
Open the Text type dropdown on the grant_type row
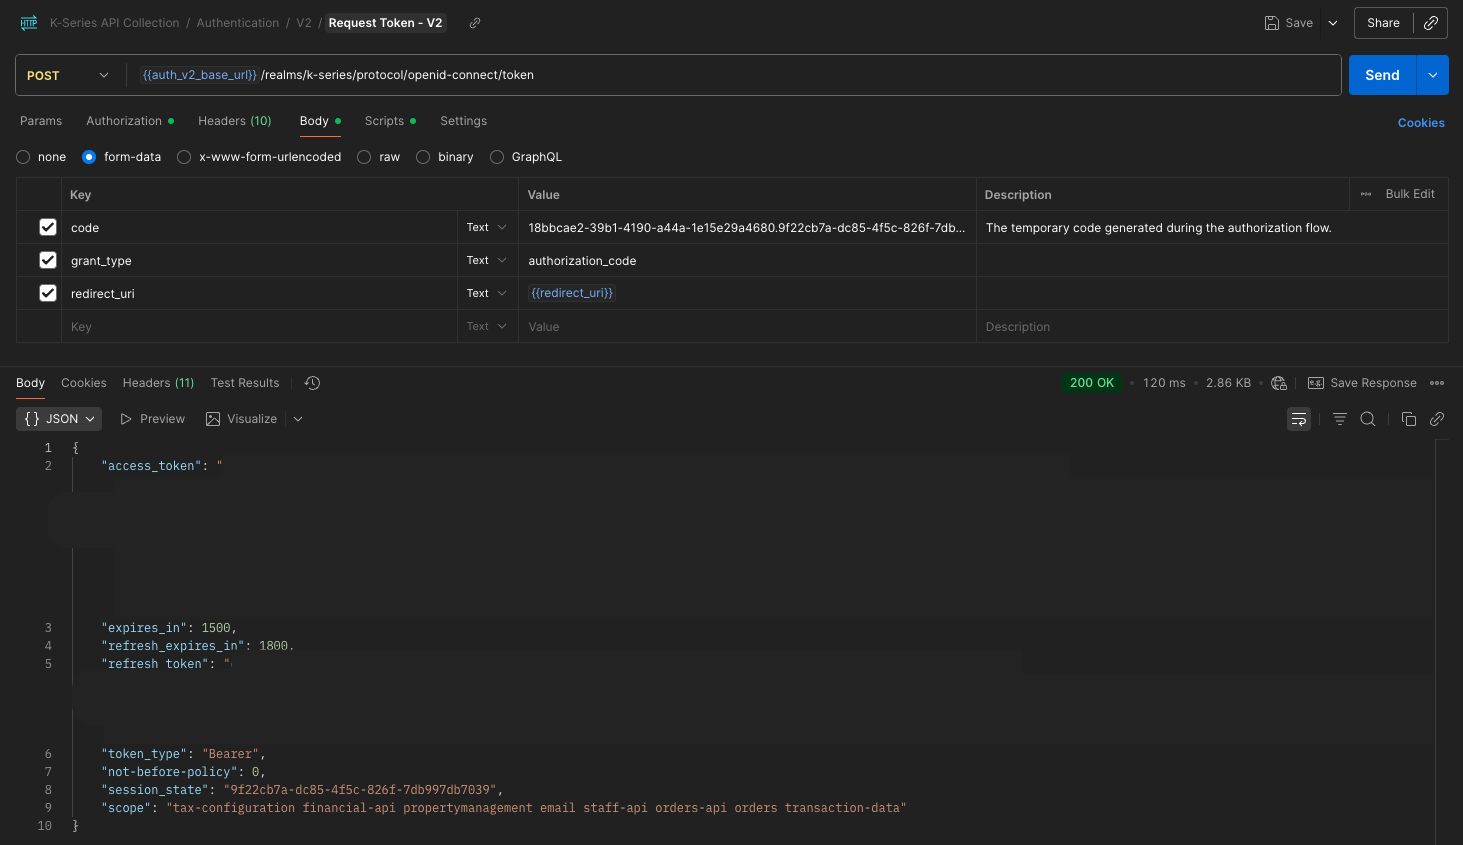[486, 260]
